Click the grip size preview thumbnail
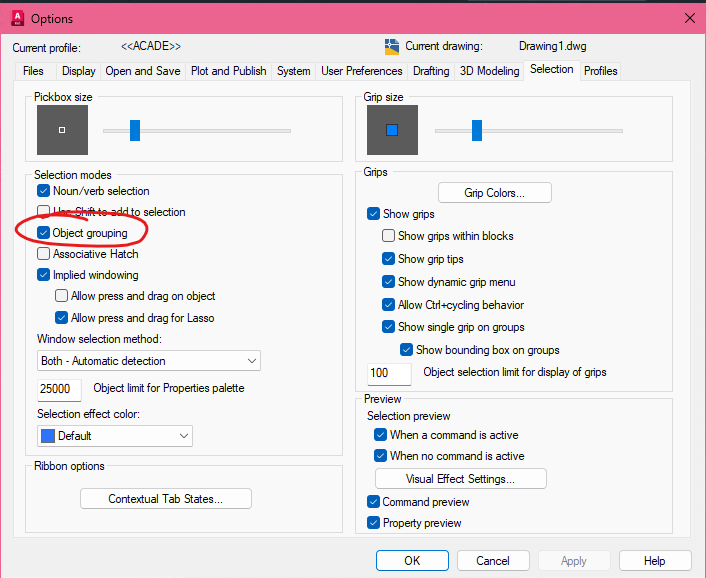The height and width of the screenshot is (578, 706). click(x=392, y=130)
